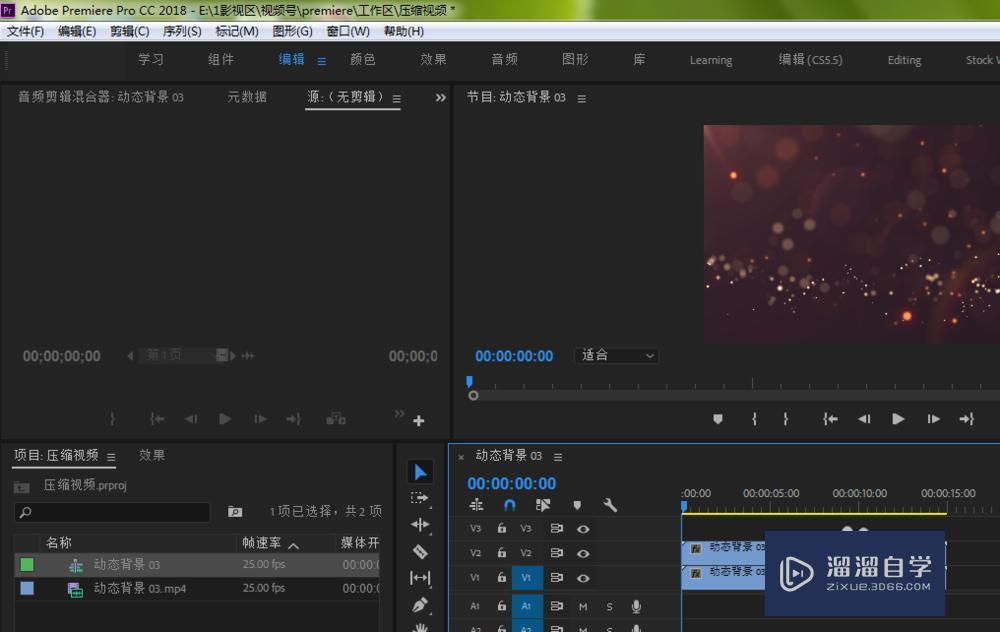Toggle the V2 track lock
The height and width of the screenshot is (632, 1000).
(x=502, y=552)
